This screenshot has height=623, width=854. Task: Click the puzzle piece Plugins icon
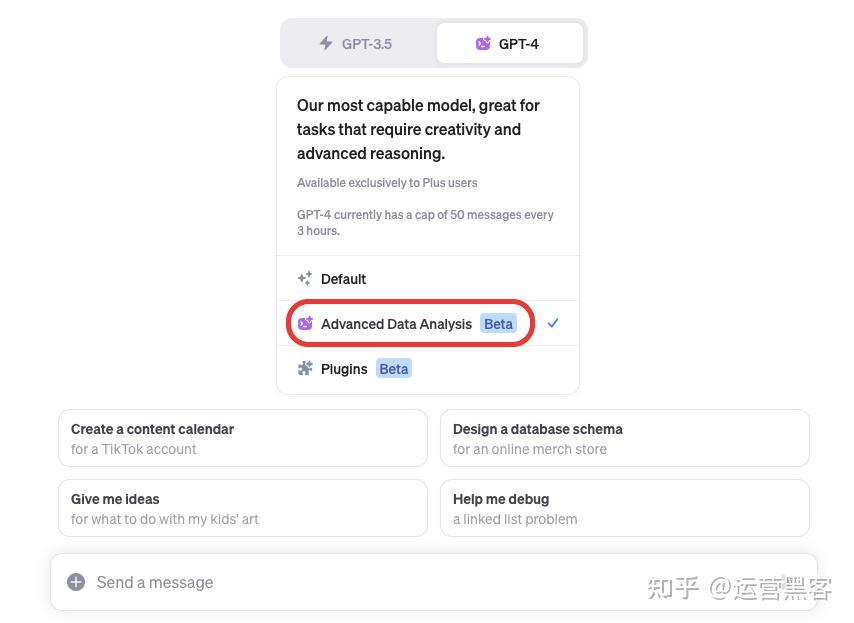tap(305, 369)
